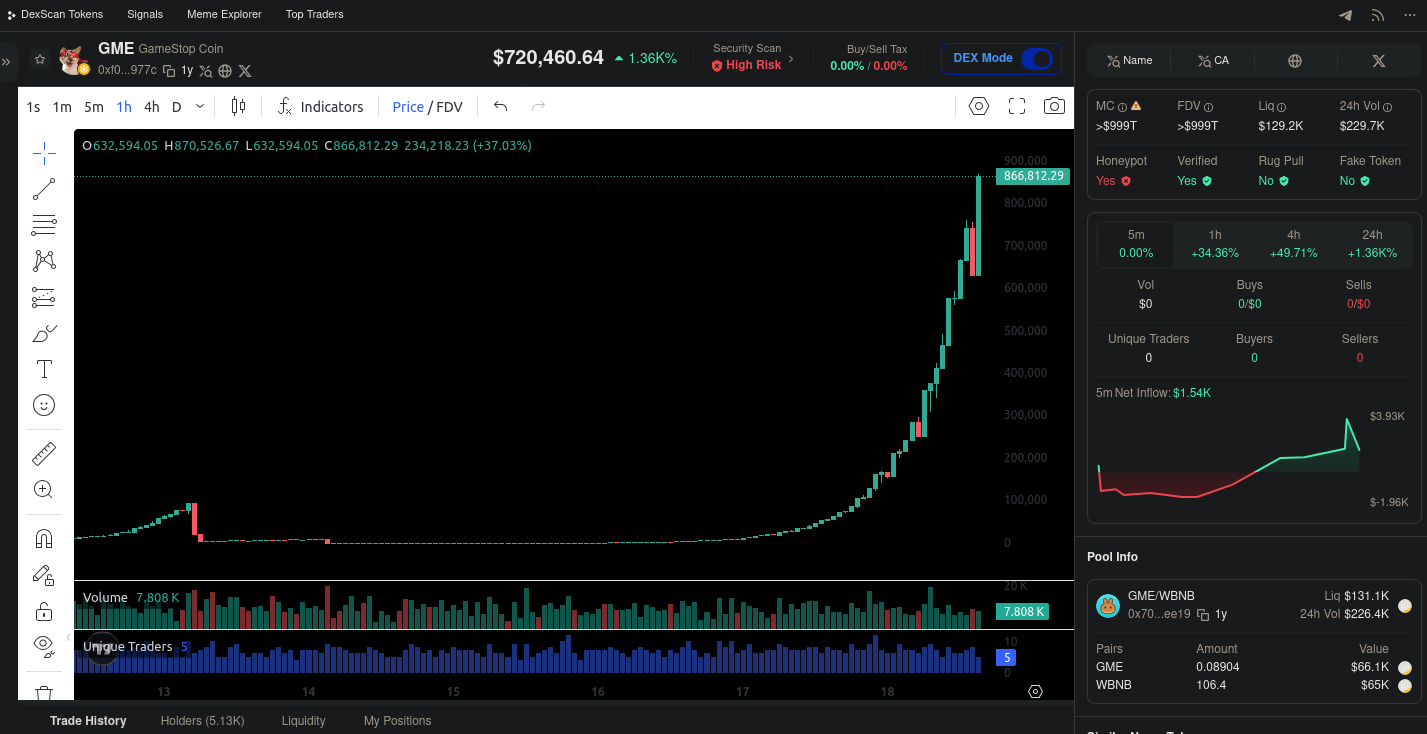Screen dimensions: 1427x734
Task: Select the brush drawing tool
Action: (44, 333)
